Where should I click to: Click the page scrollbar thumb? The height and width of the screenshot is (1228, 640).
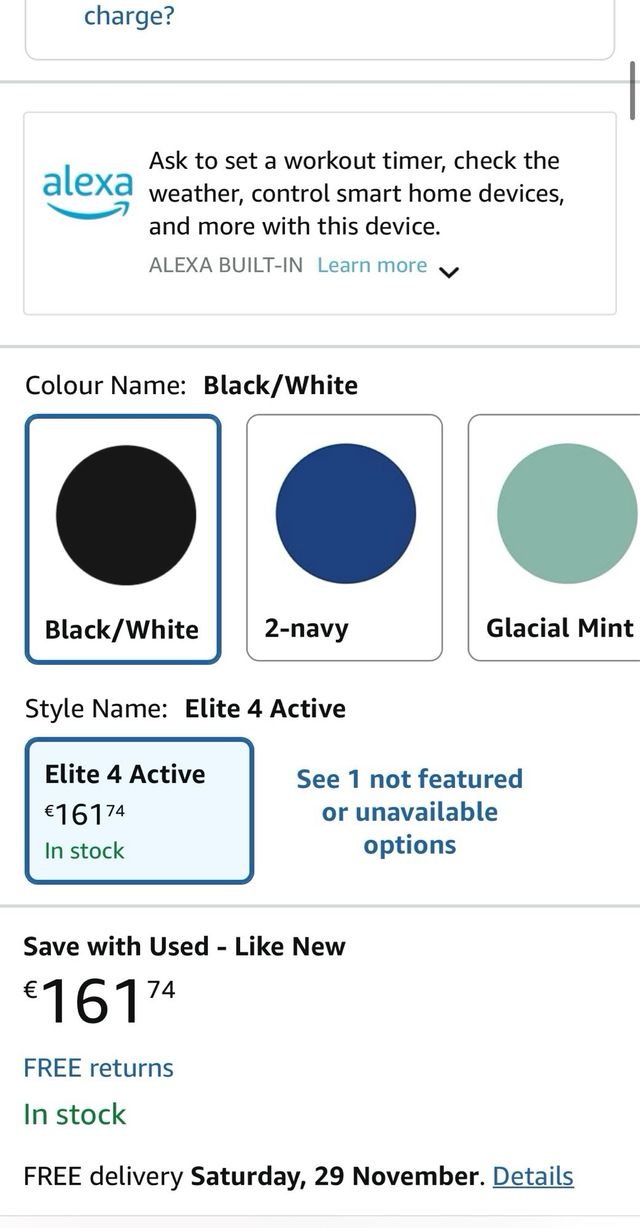[633, 90]
